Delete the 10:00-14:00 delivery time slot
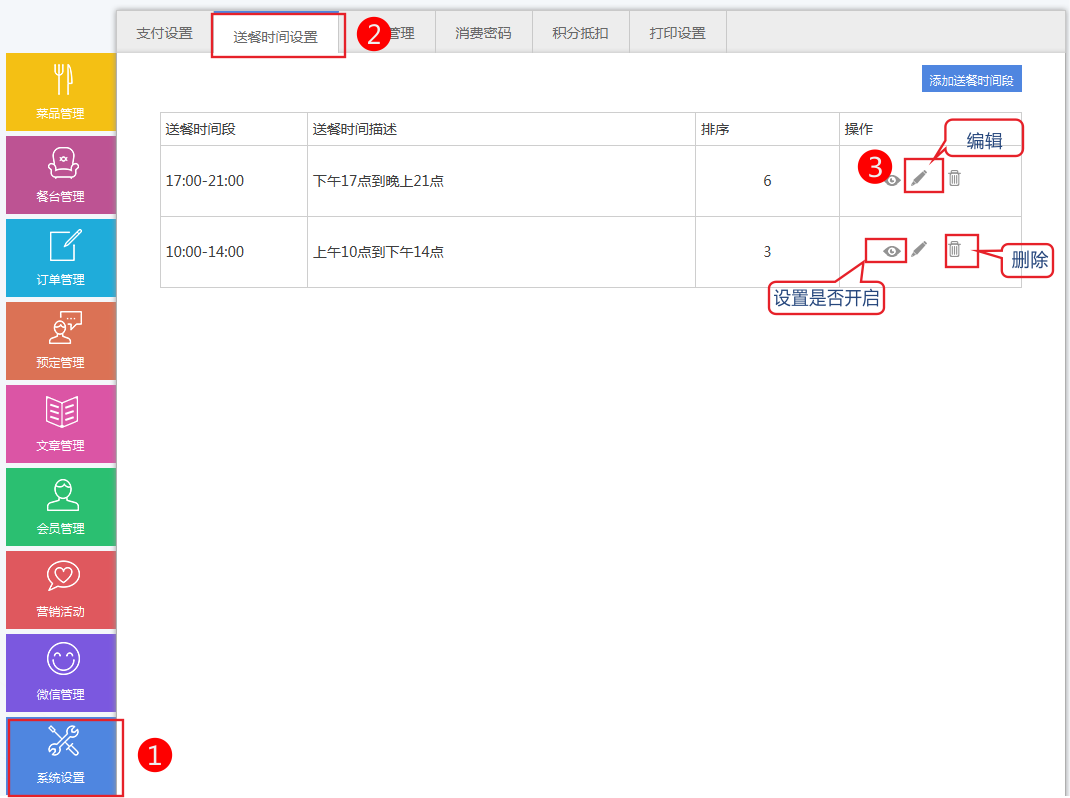The height and width of the screenshot is (798, 1070). [x=955, y=249]
